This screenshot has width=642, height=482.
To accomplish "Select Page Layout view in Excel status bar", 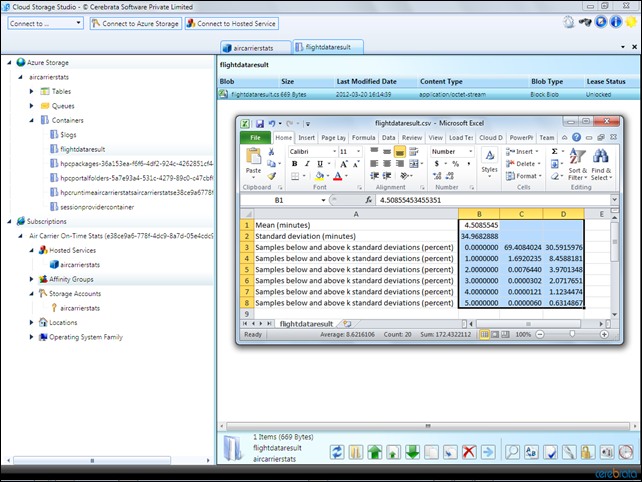I will tap(495, 334).
